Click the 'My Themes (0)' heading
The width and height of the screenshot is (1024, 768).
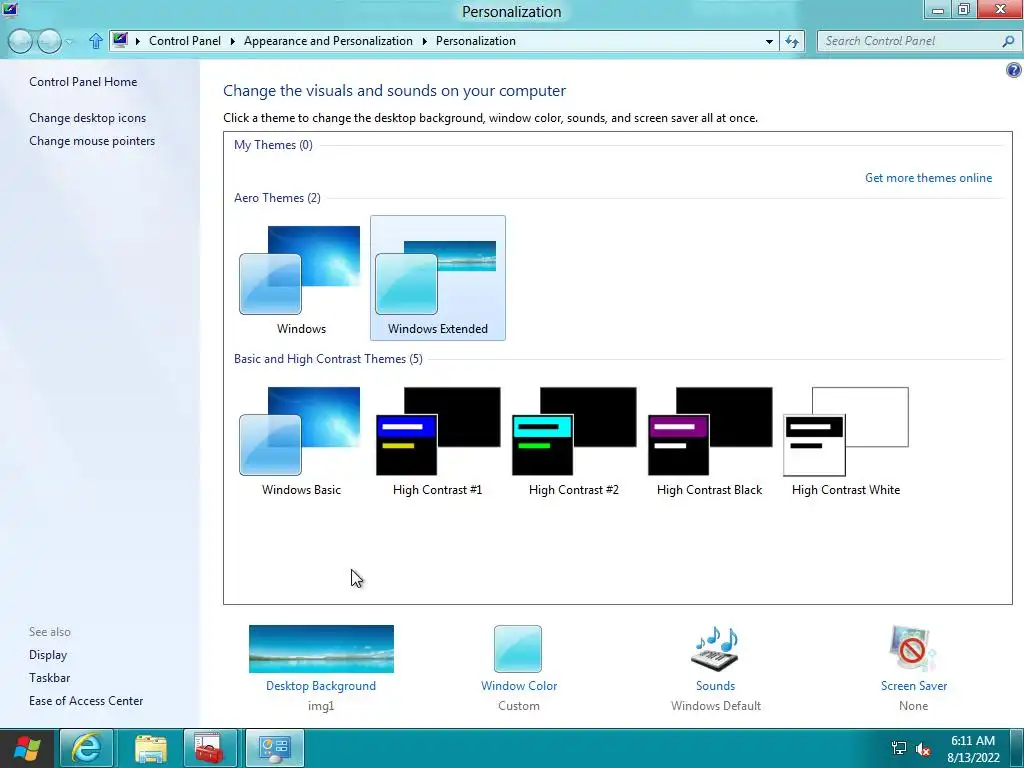[x=273, y=145]
